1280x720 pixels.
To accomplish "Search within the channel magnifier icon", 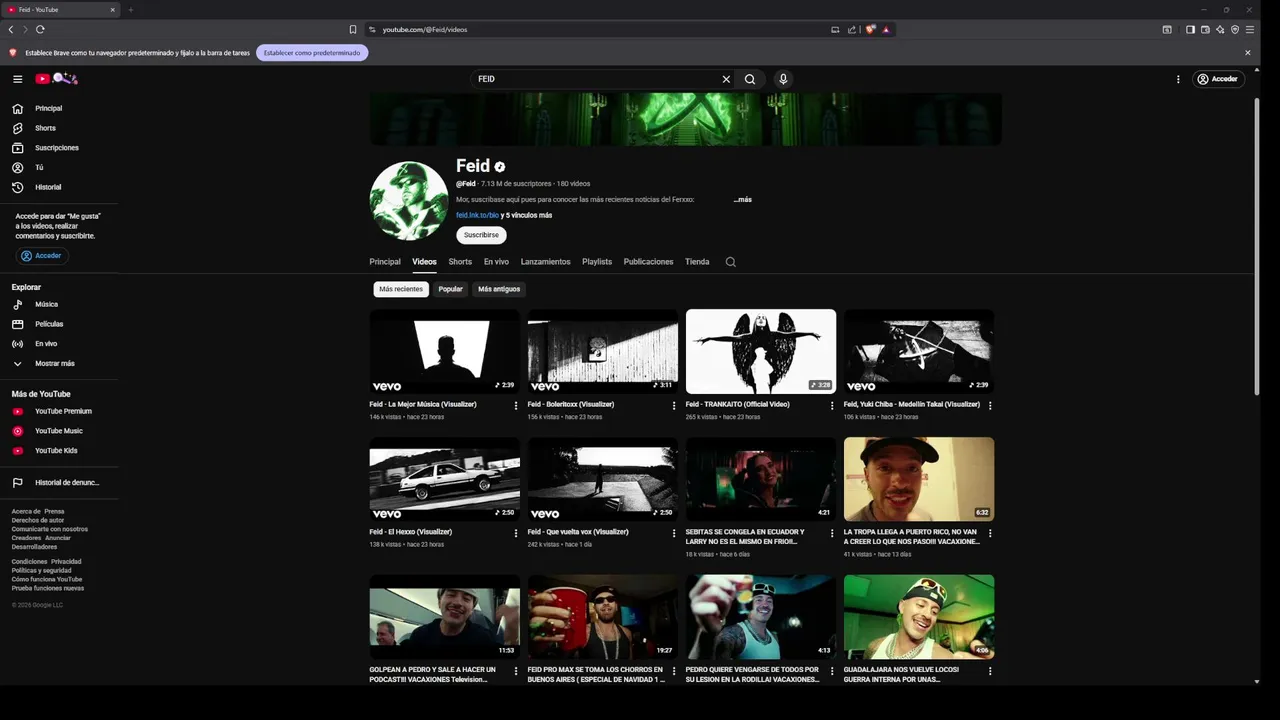I will (730, 262).
